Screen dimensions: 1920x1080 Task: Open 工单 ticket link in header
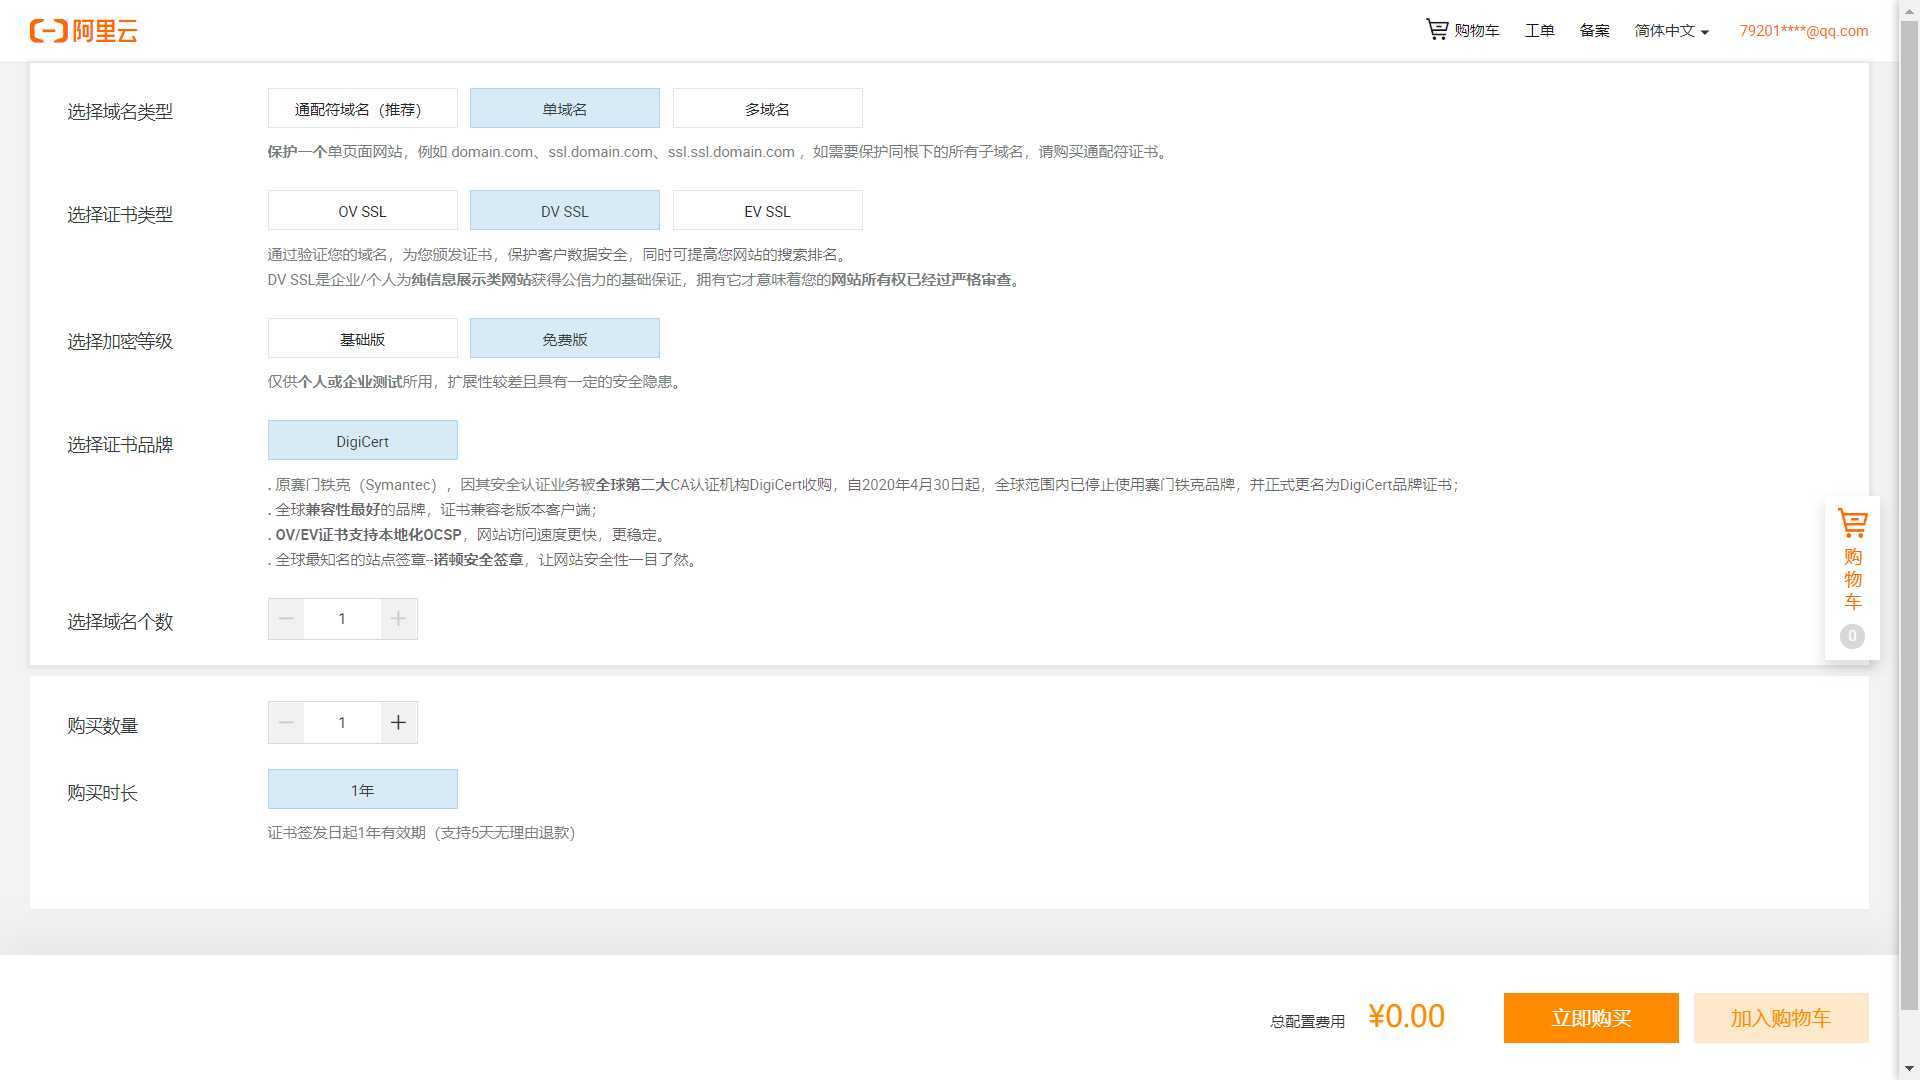[x=1539, y=31]
